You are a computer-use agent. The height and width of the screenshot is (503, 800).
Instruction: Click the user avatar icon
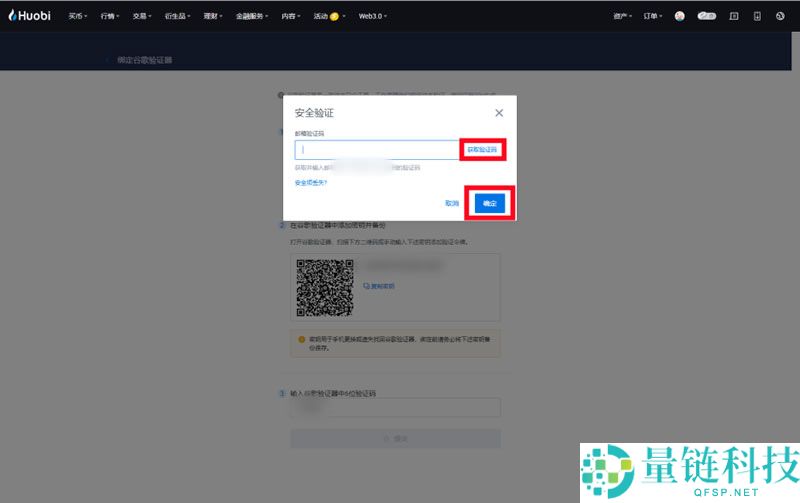[x=680, y=16]
